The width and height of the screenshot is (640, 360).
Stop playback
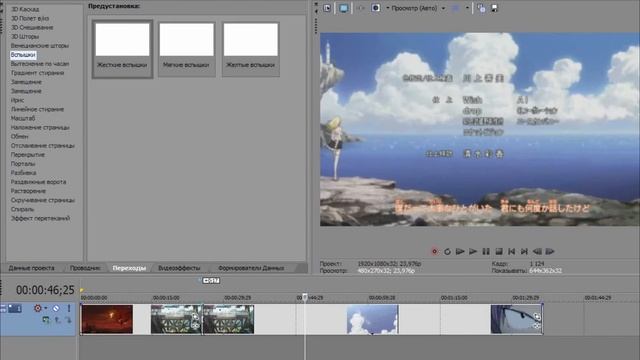[499, 251]
